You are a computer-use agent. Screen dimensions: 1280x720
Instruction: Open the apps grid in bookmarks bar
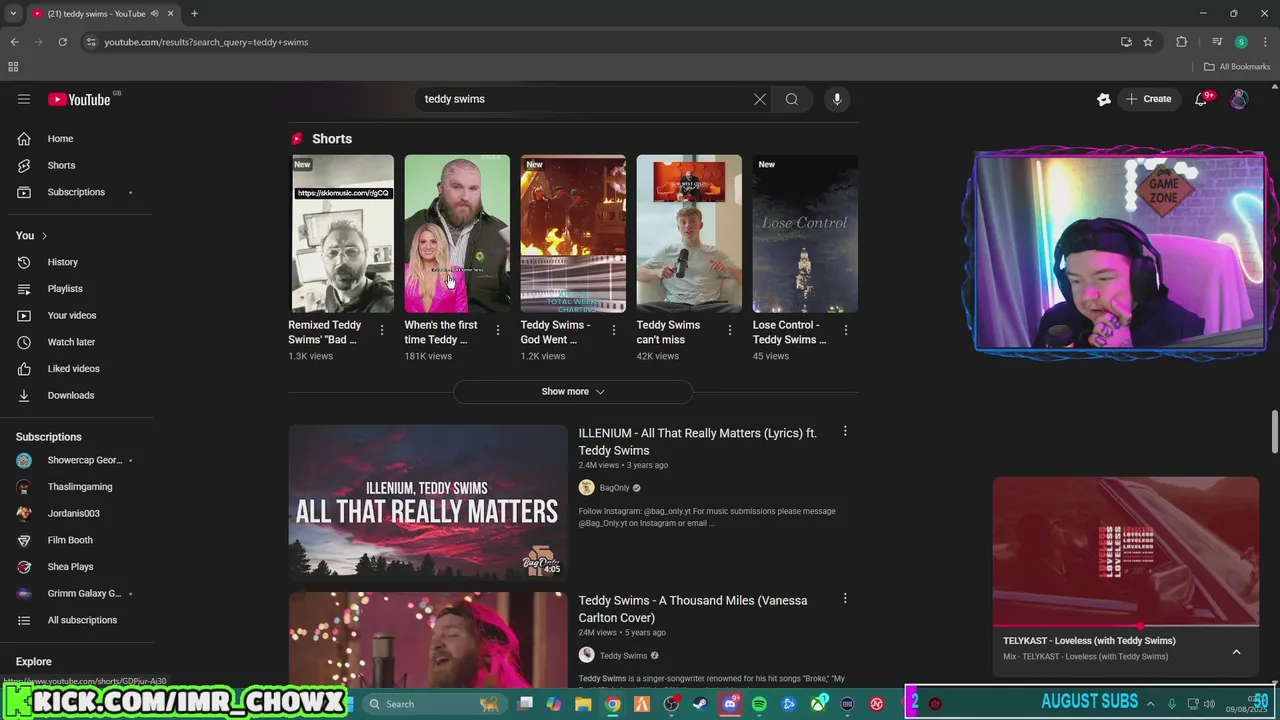tap(13, 67)
